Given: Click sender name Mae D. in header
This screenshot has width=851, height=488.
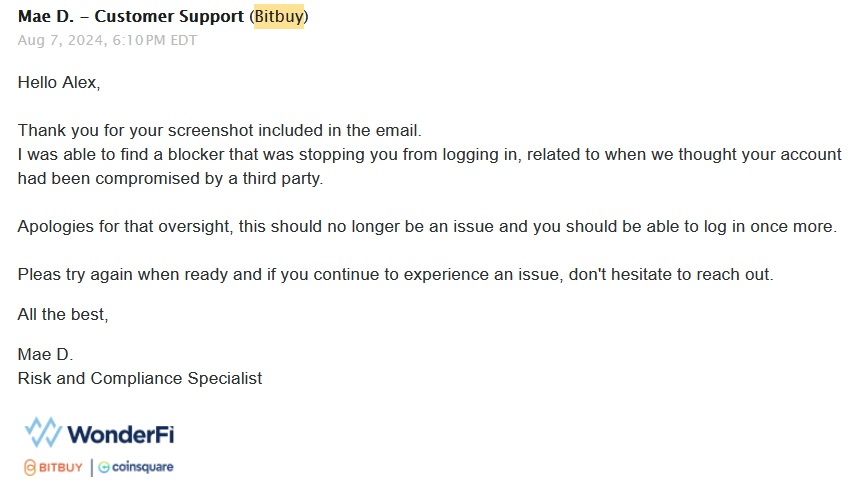Looking at the screenshot, I should point(46,16).
